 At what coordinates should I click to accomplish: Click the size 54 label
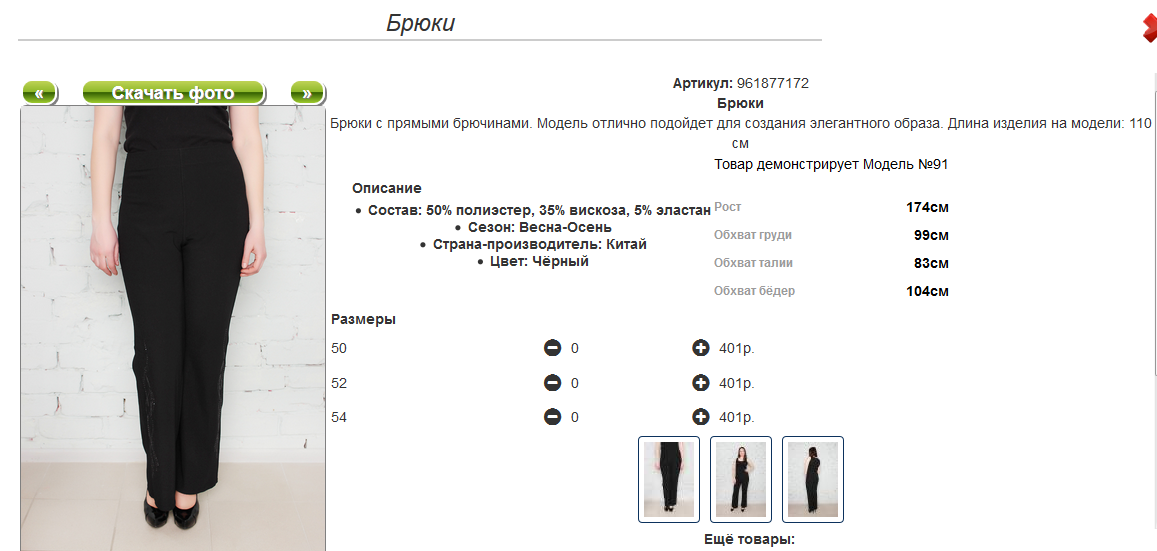(x=339, y=417)
